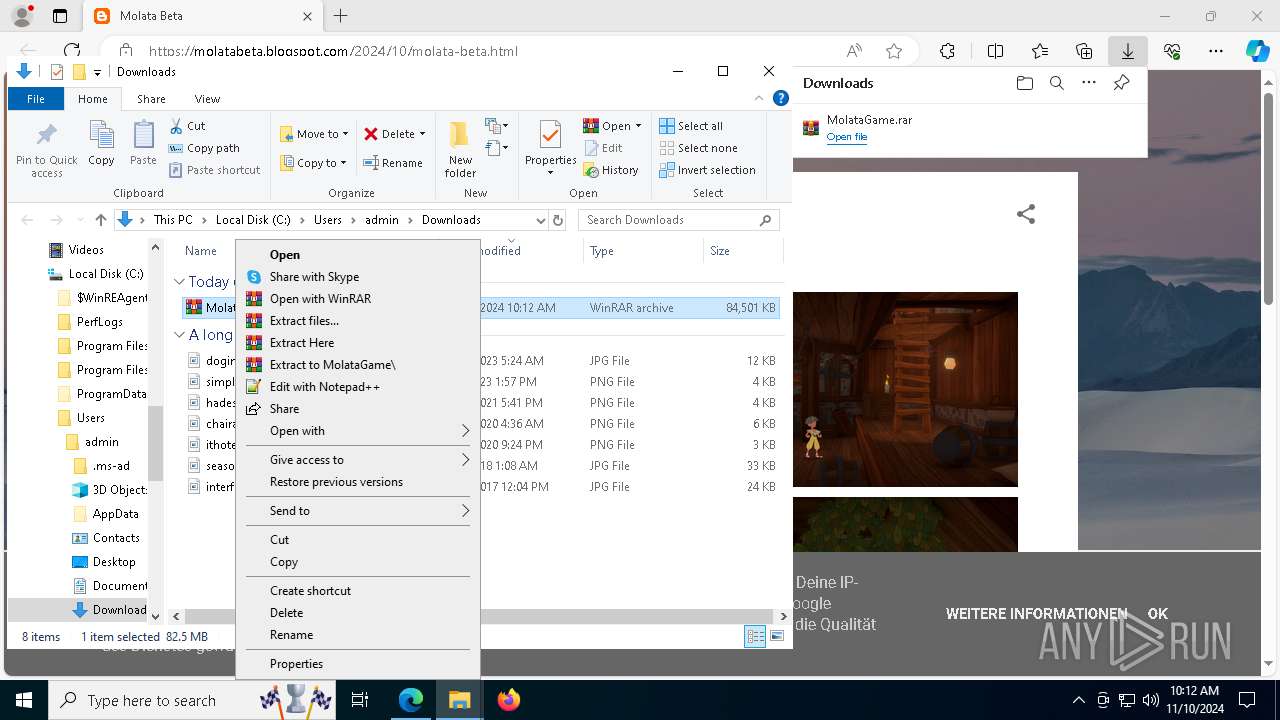Click the Properties ribbon icon

point(551,148)
